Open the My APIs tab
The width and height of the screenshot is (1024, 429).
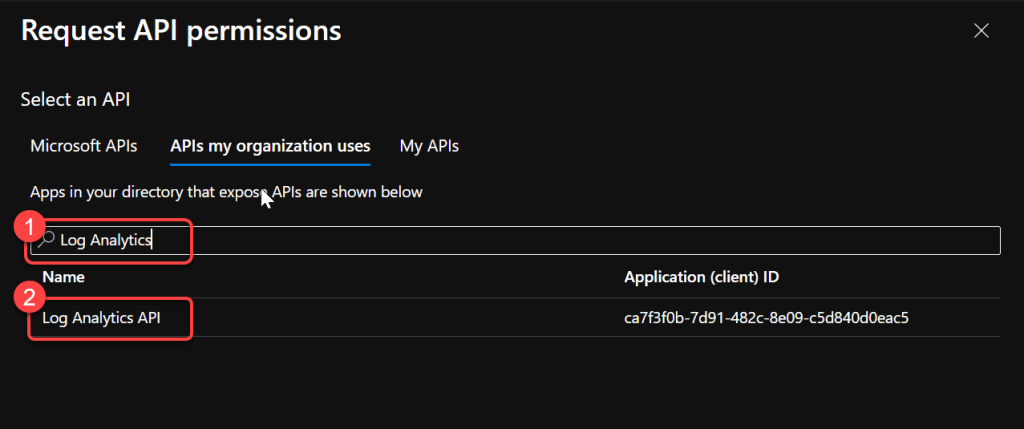(429, 145)
